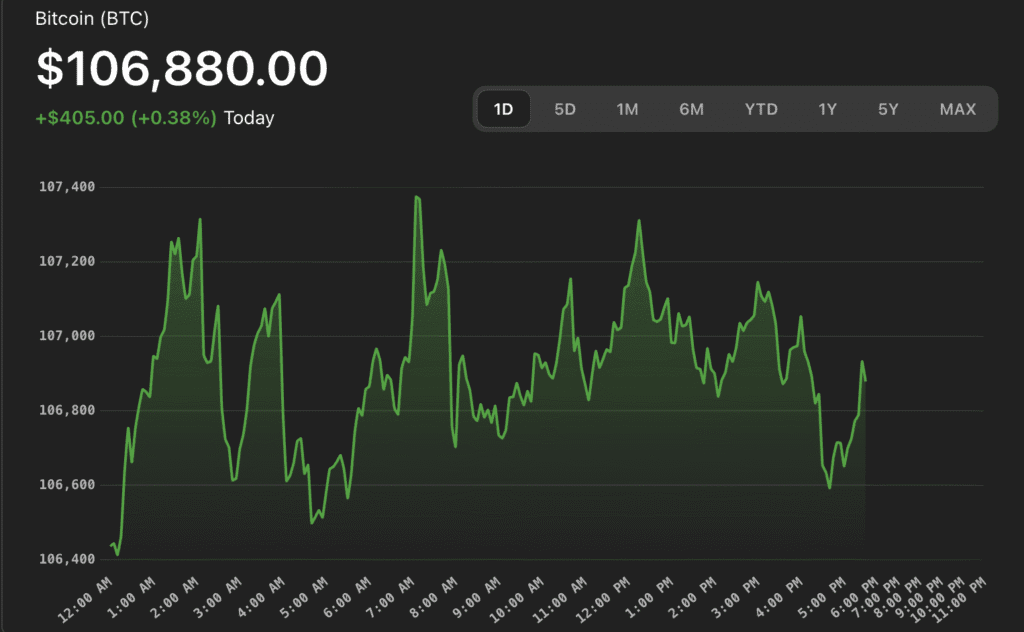Click the 107,400 y-axis label

click(67, 187)
